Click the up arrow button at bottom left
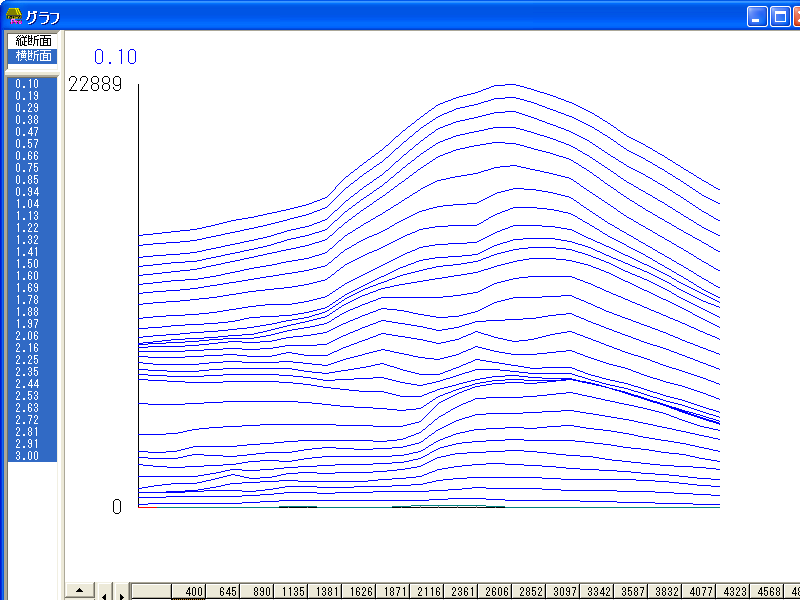 (80, 591)
